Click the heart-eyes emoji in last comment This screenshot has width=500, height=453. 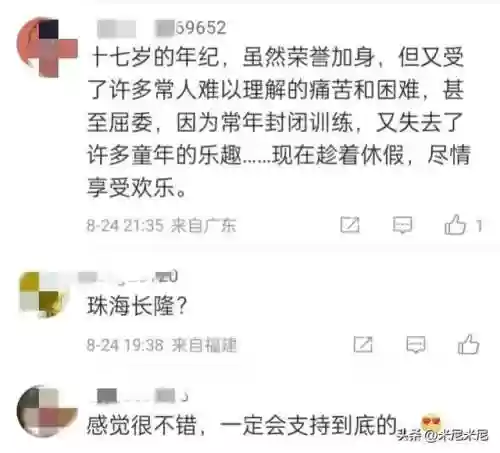coord(431,421)
